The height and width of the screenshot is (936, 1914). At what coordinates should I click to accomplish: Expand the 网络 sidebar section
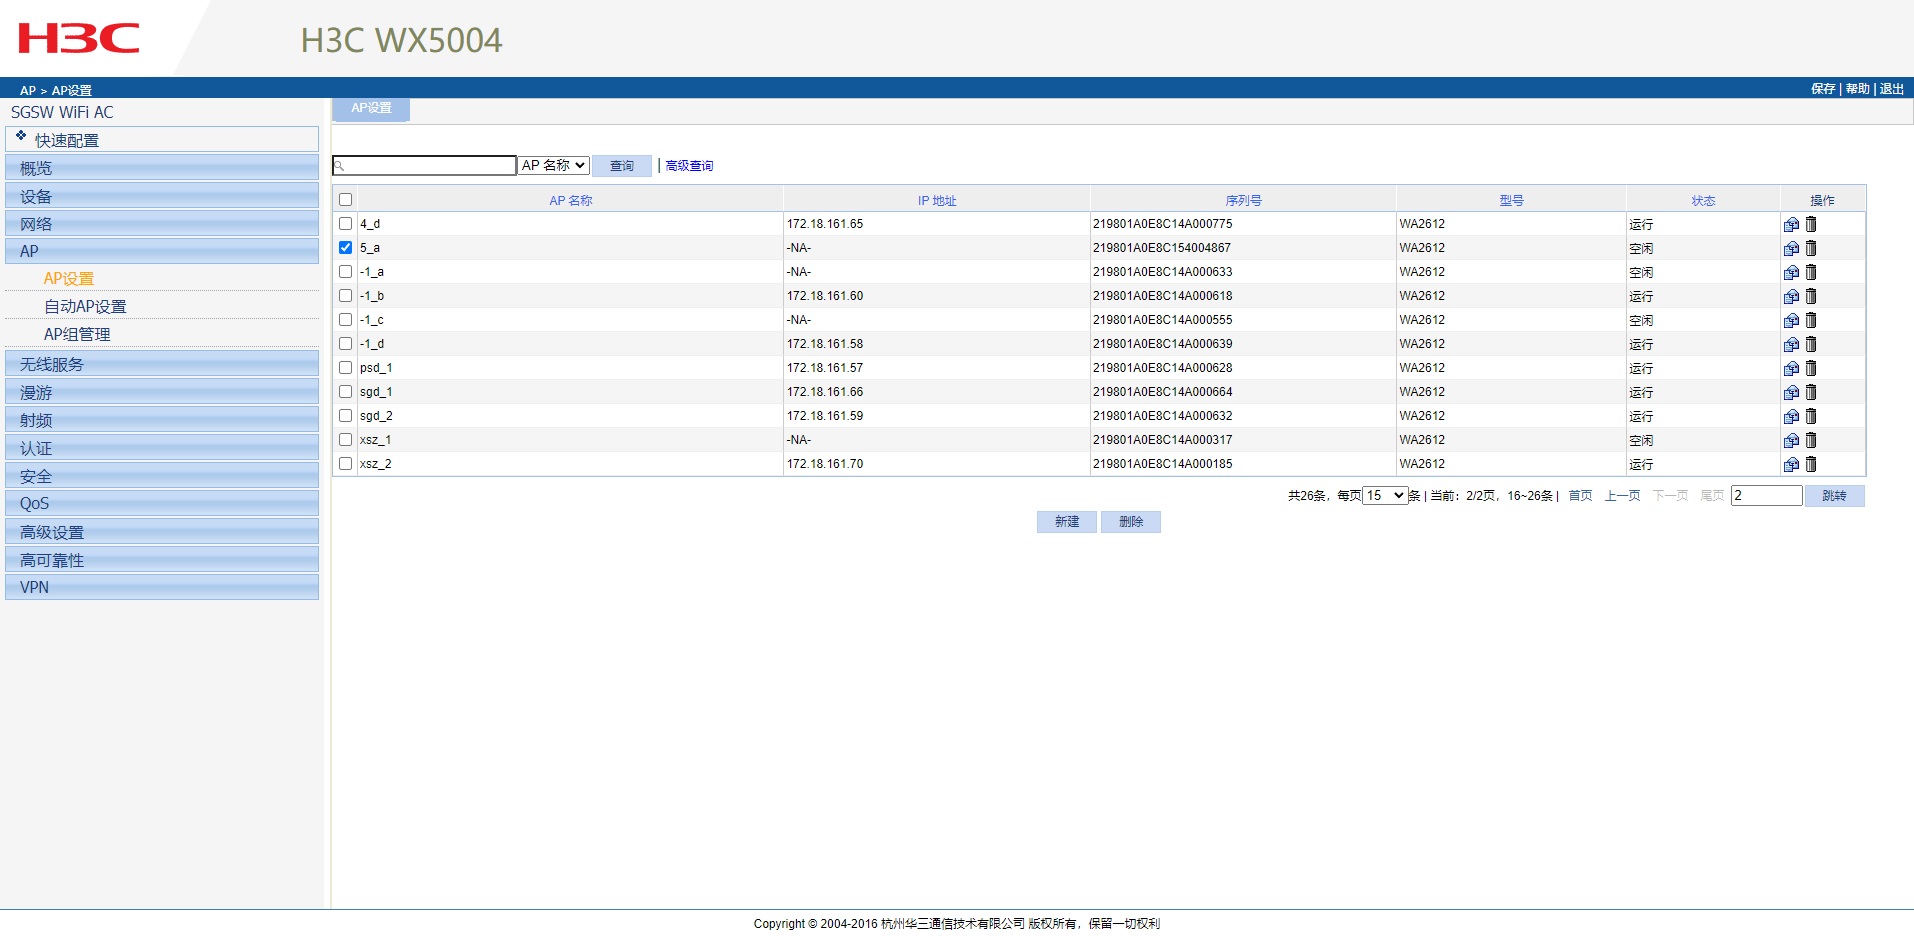click(x=162, y=224)
